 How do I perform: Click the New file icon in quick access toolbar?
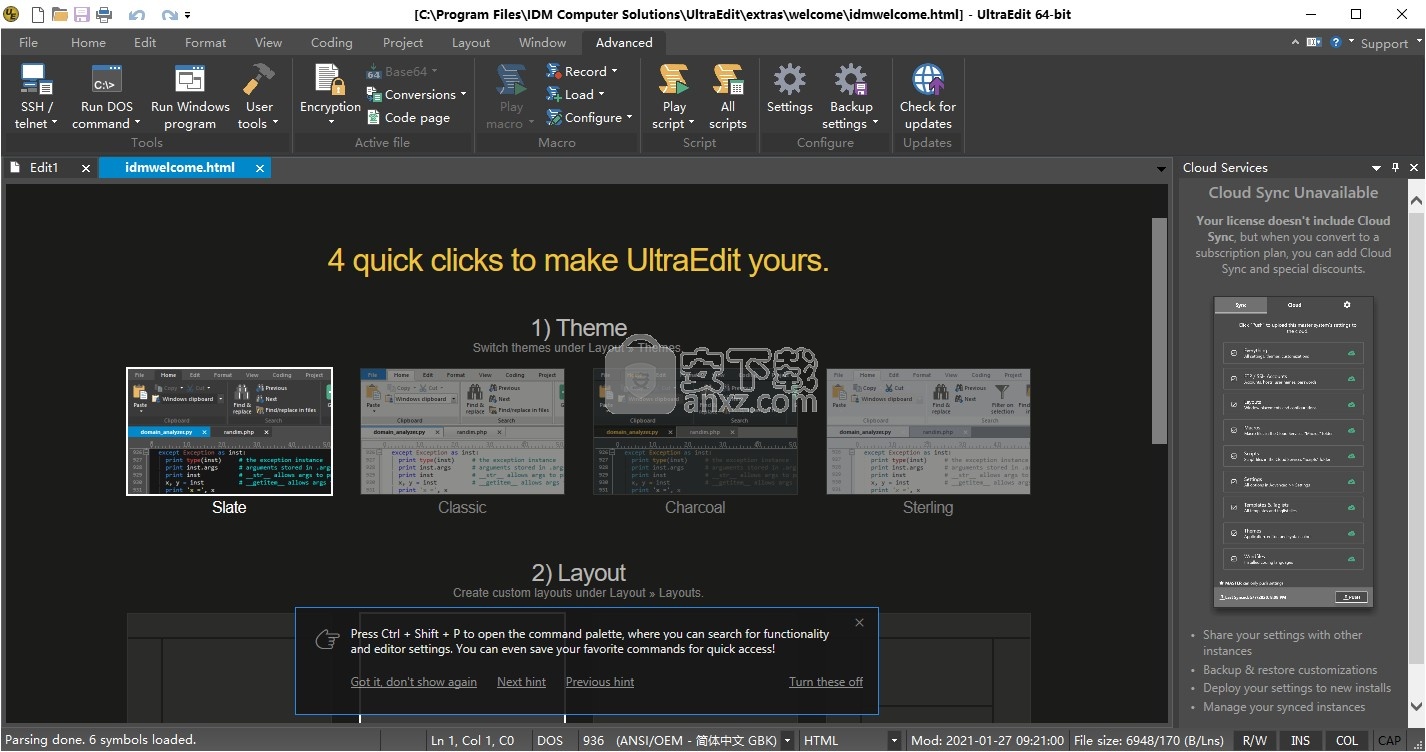tap(37, 14)
